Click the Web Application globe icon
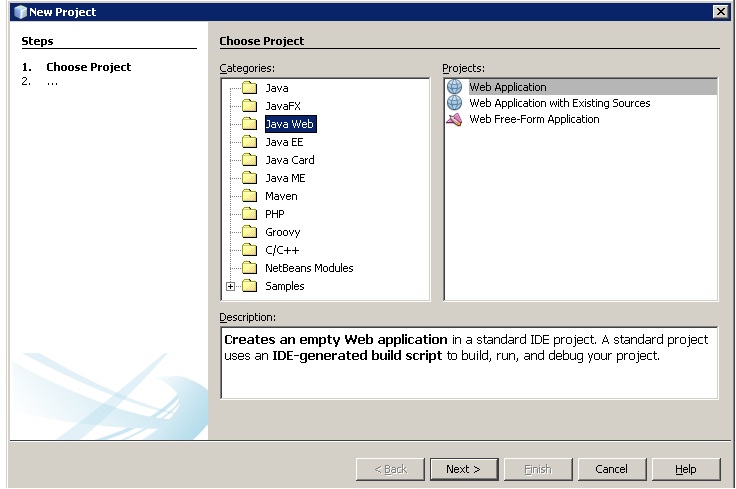The width and height of the screenshot is (736, 489). pos(454,87)
